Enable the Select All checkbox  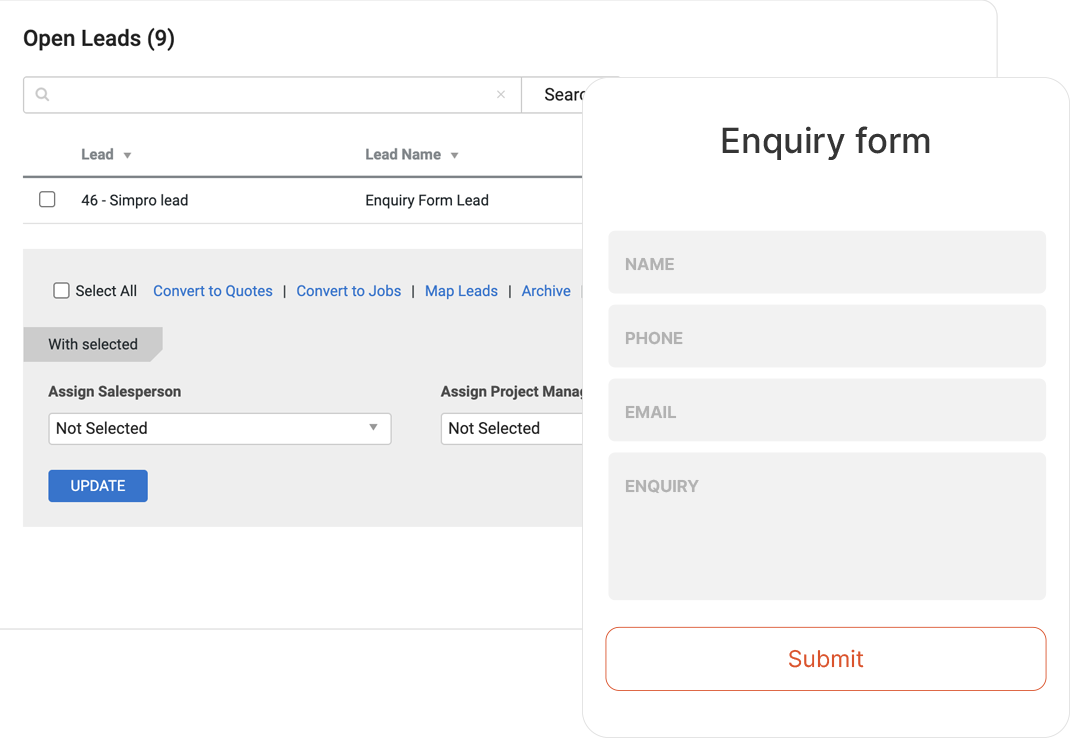[62, 291]
